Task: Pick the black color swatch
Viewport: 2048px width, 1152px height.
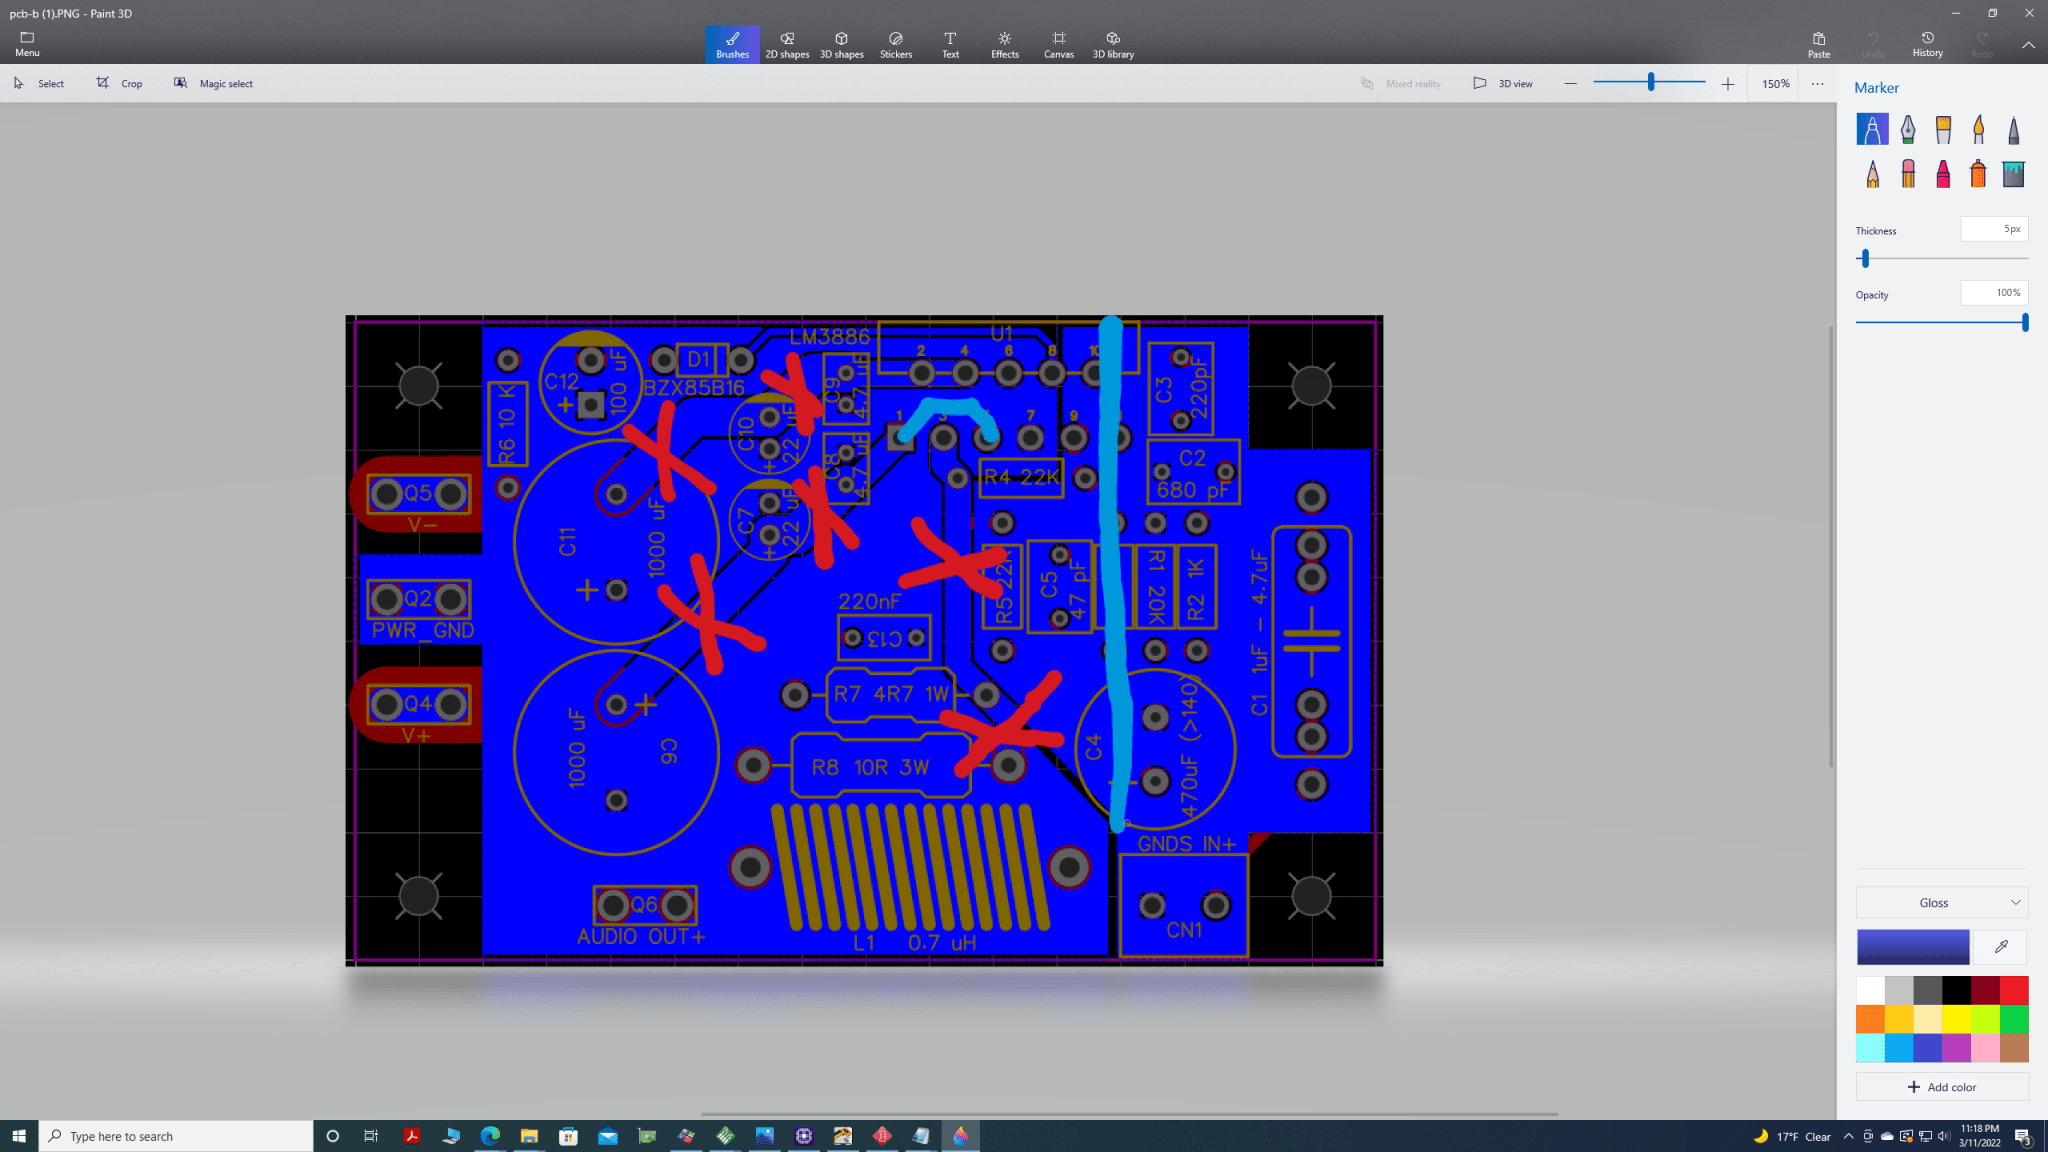Action: click(1957, 991)
